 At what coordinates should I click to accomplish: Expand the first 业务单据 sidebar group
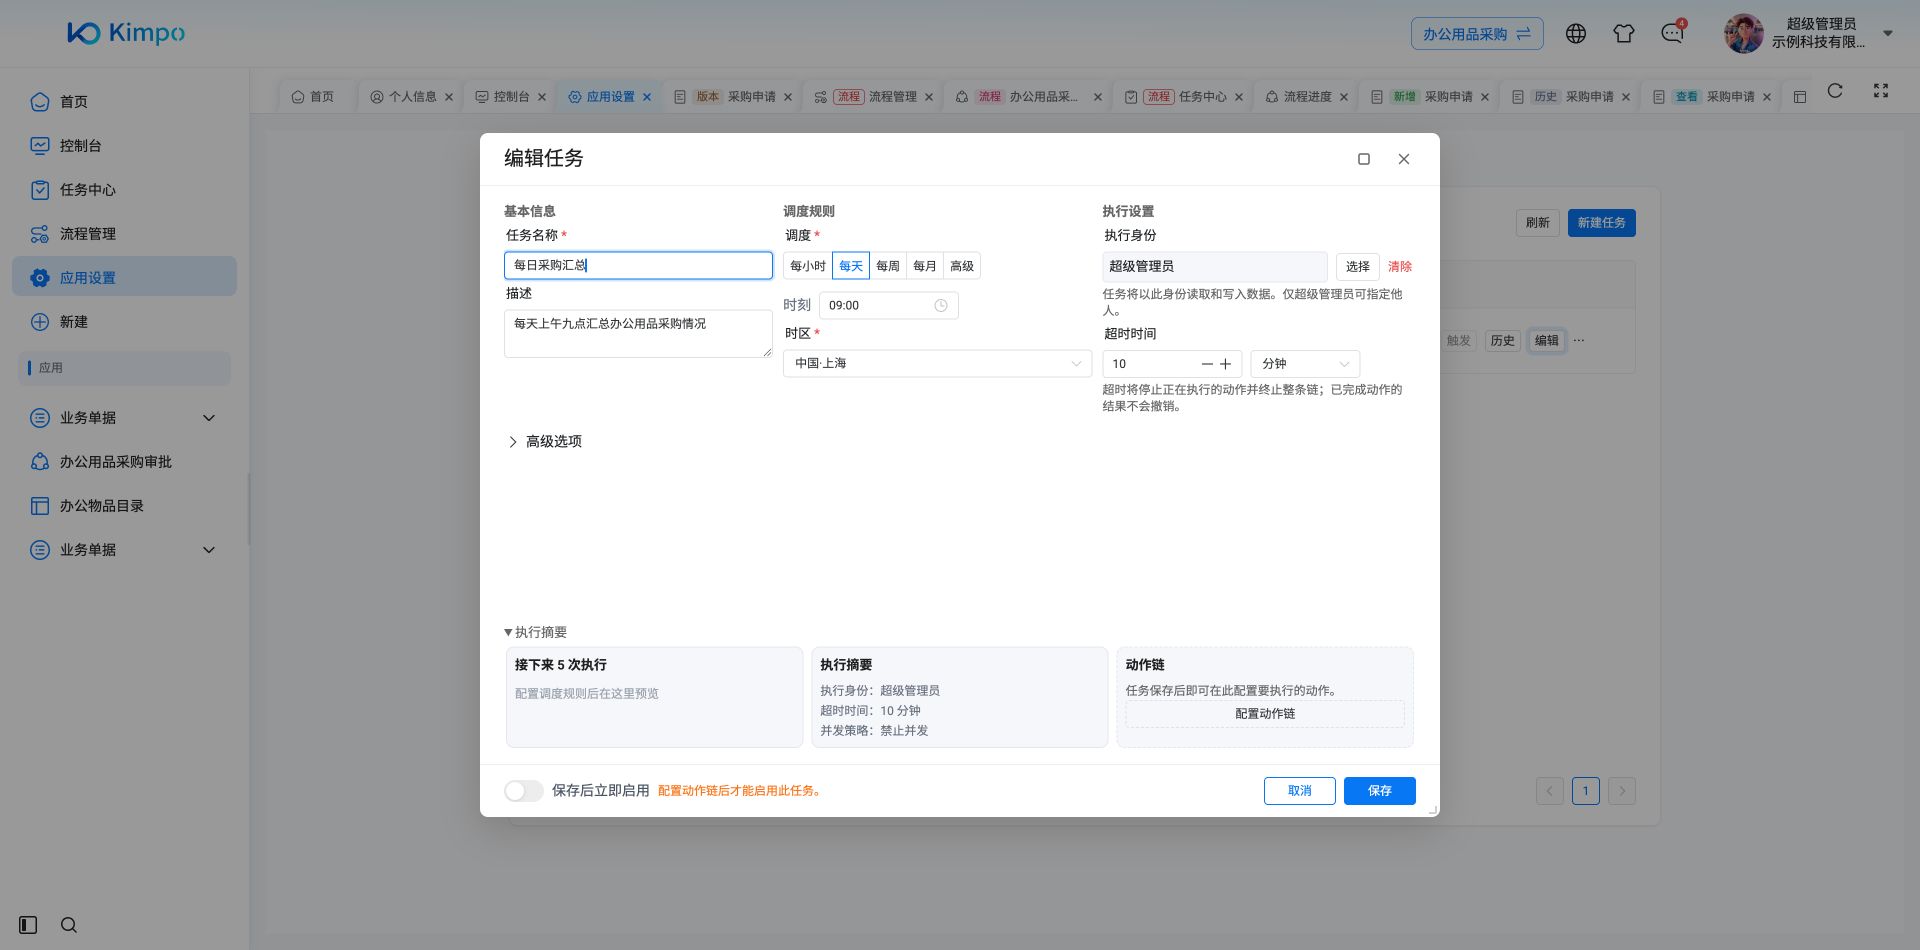click(x=124, y=418)
